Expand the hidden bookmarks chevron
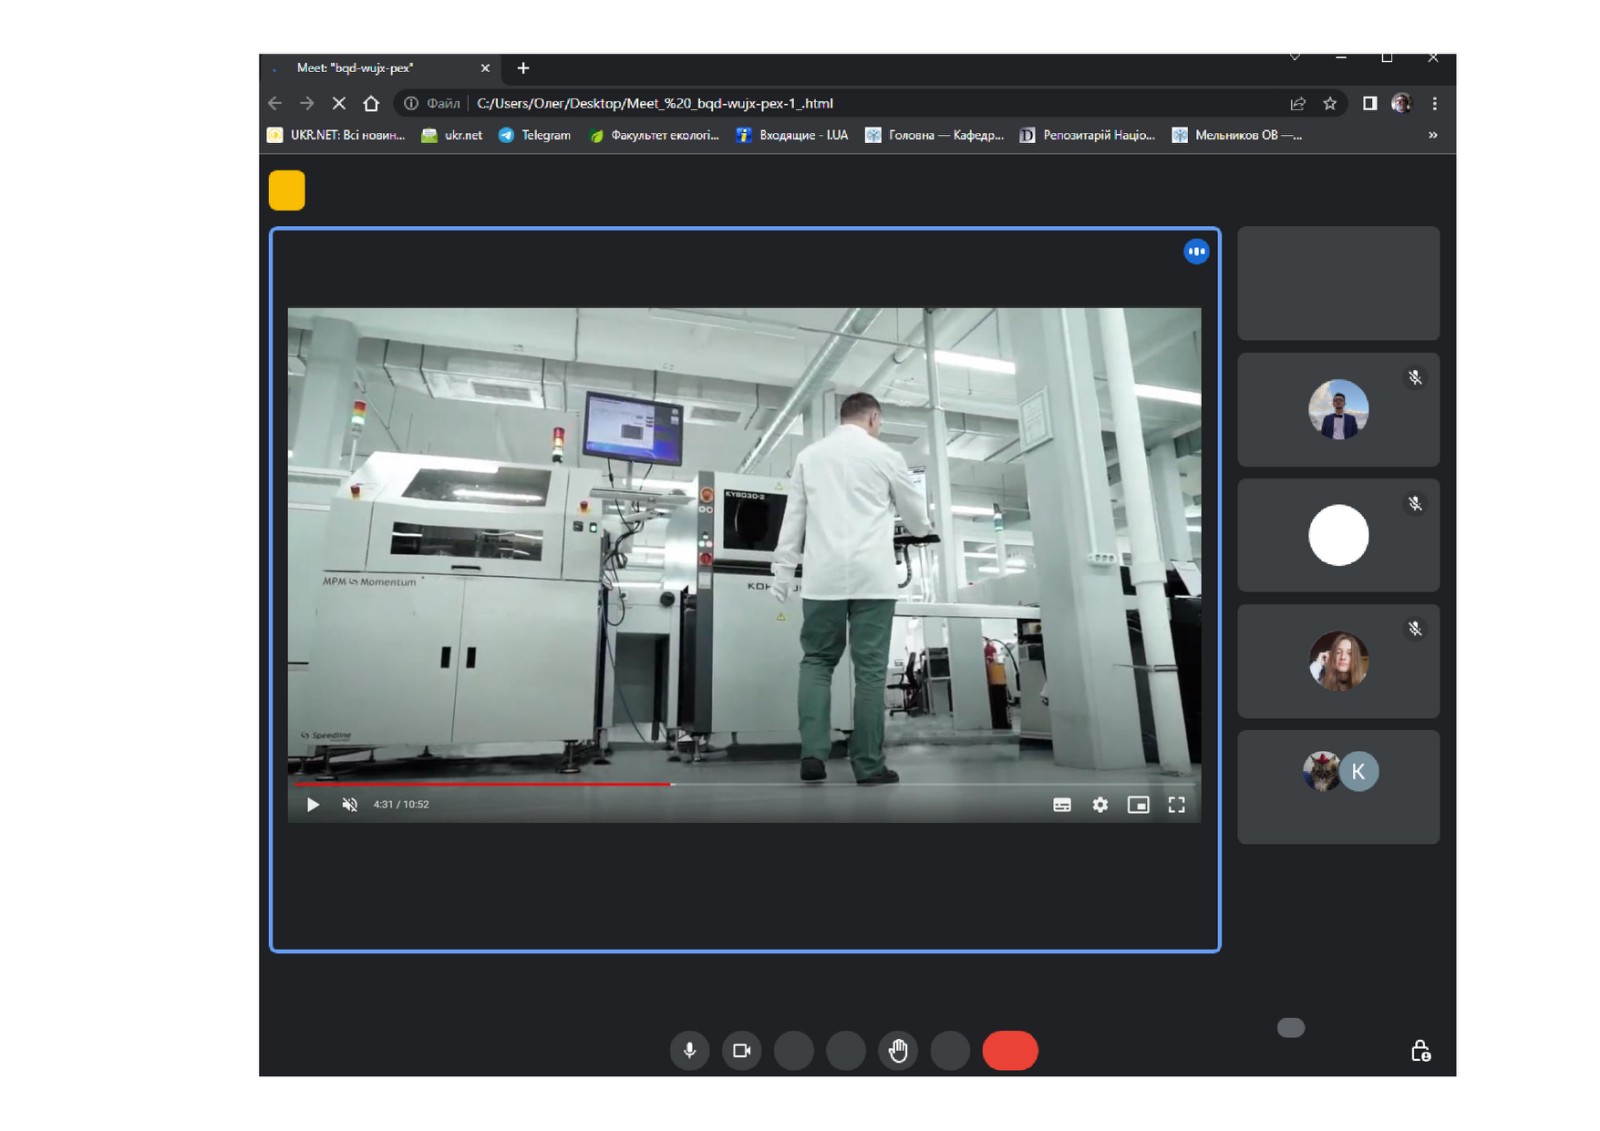Screen dimensions: 1600x1131 pyautogui.click(x=1433, y=135)
